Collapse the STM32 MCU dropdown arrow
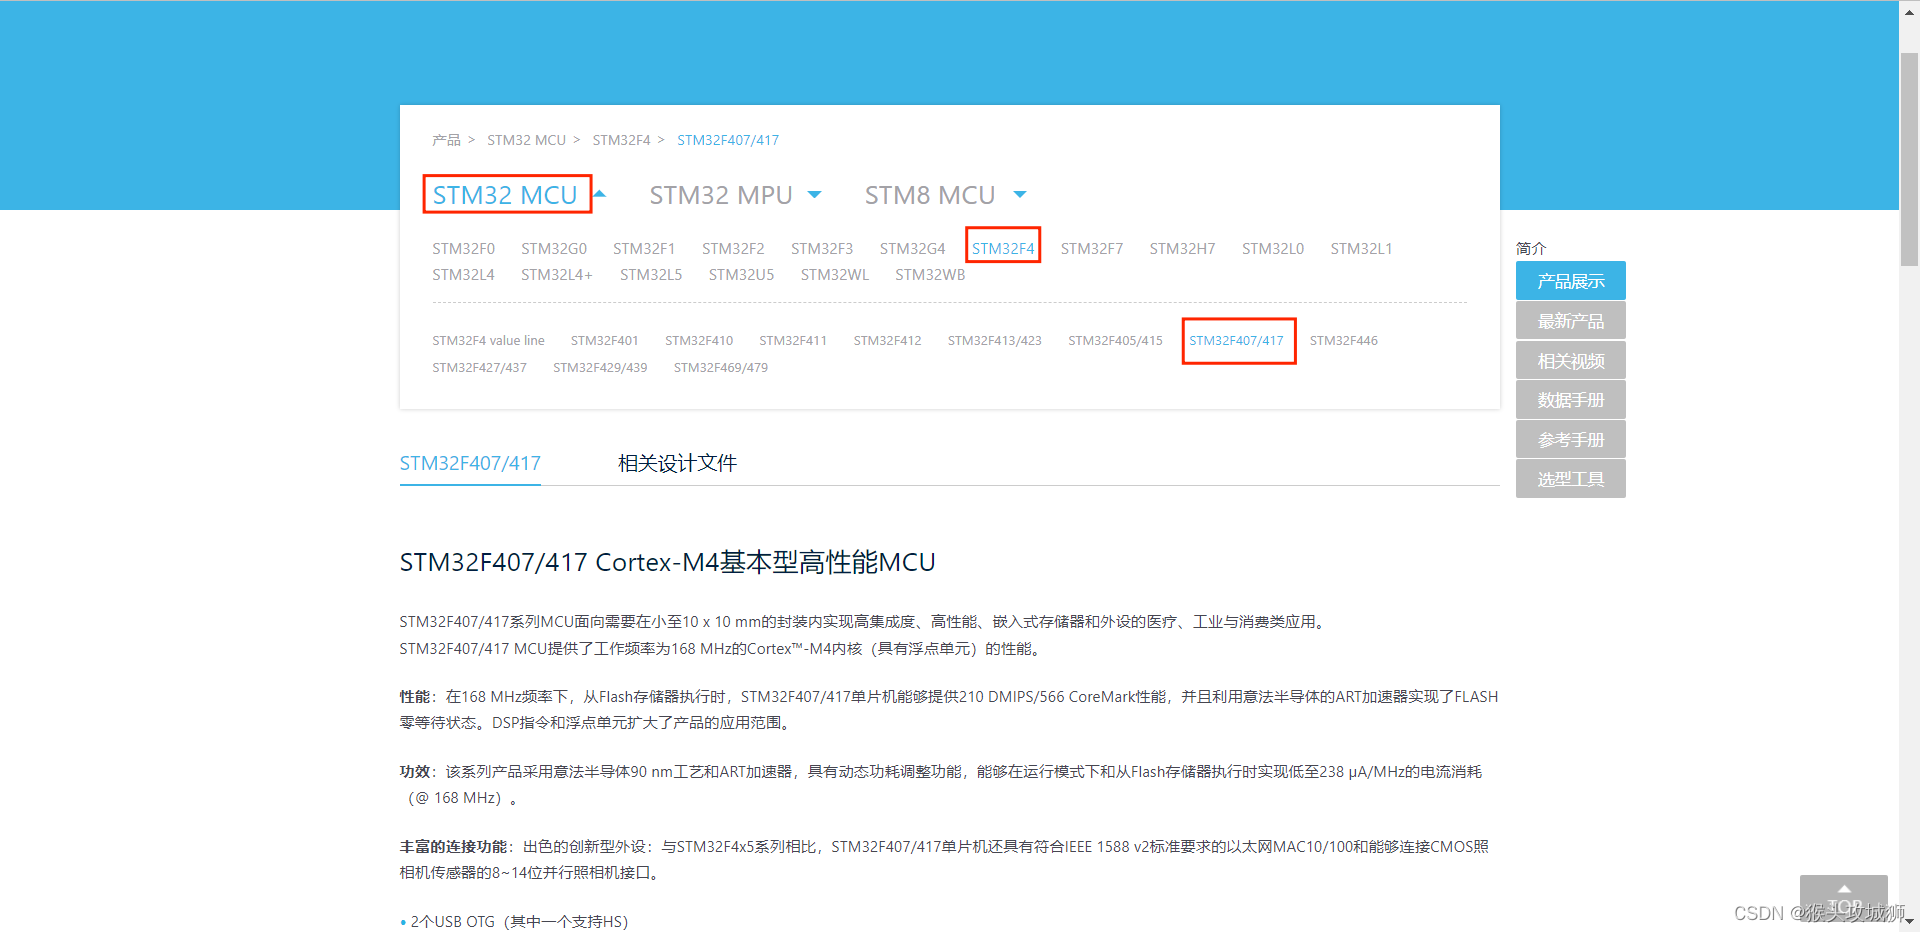 [x=600, y=194]
